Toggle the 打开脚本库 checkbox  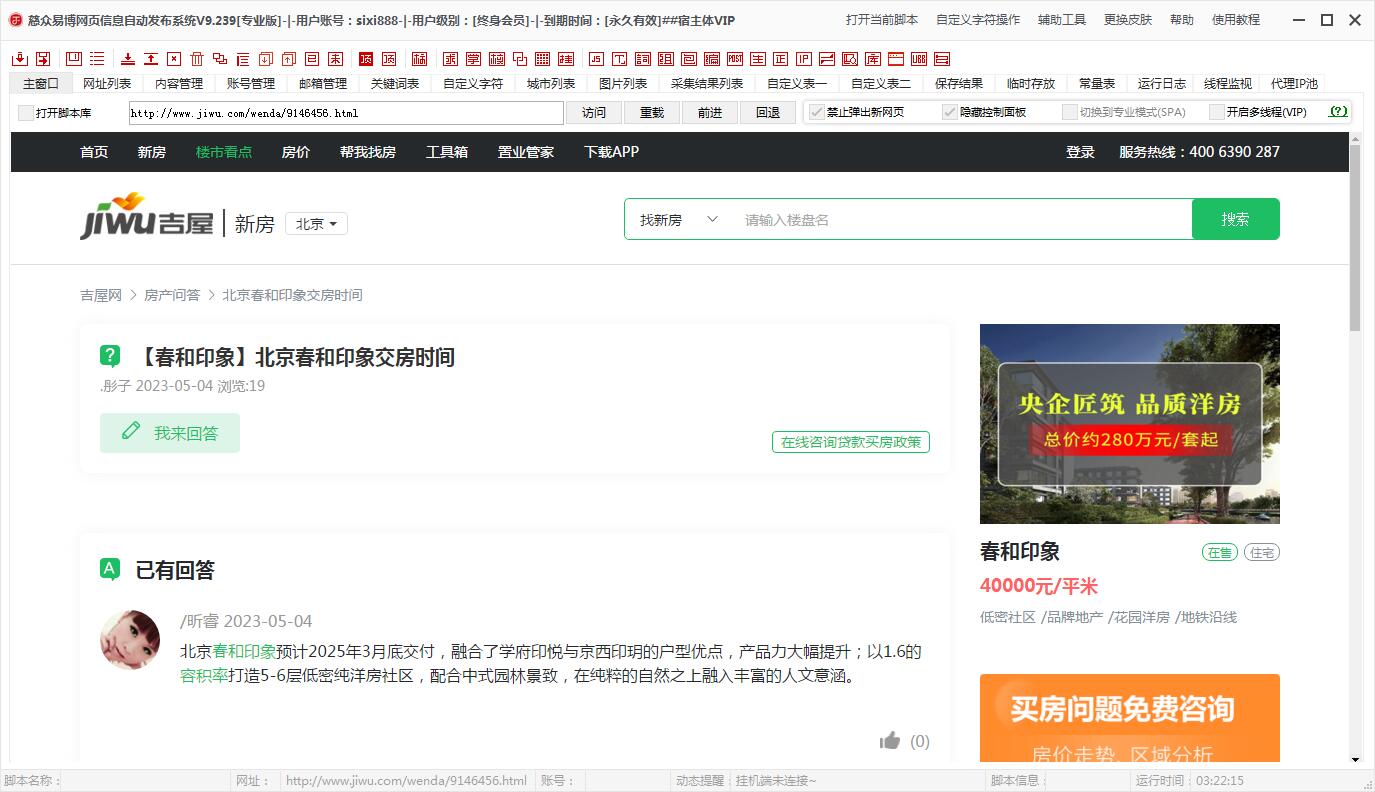pyautogui.click(x=26, y=113)
